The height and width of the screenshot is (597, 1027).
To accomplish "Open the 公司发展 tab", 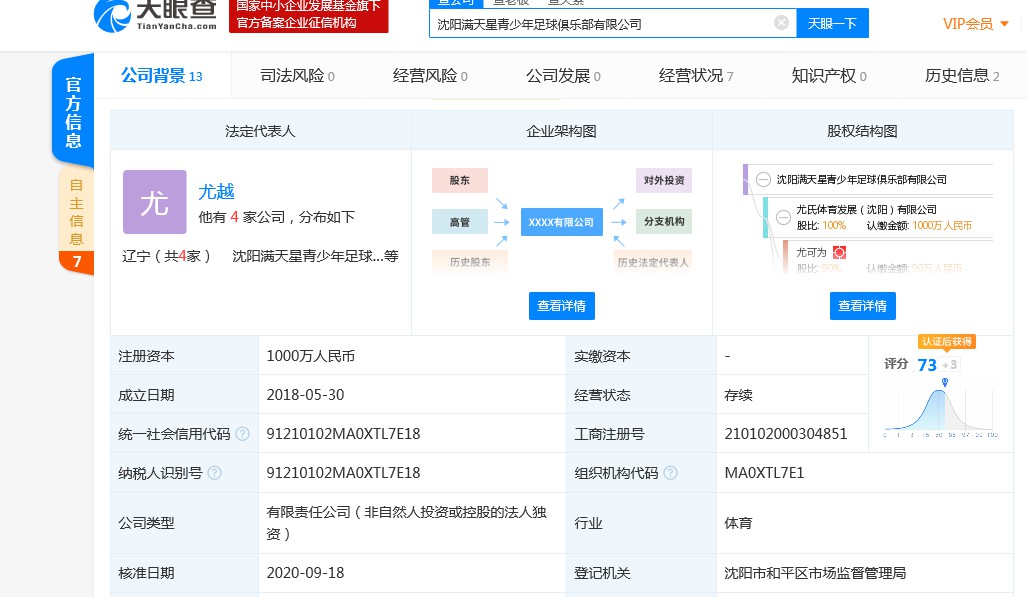I will tap(563, 76).
